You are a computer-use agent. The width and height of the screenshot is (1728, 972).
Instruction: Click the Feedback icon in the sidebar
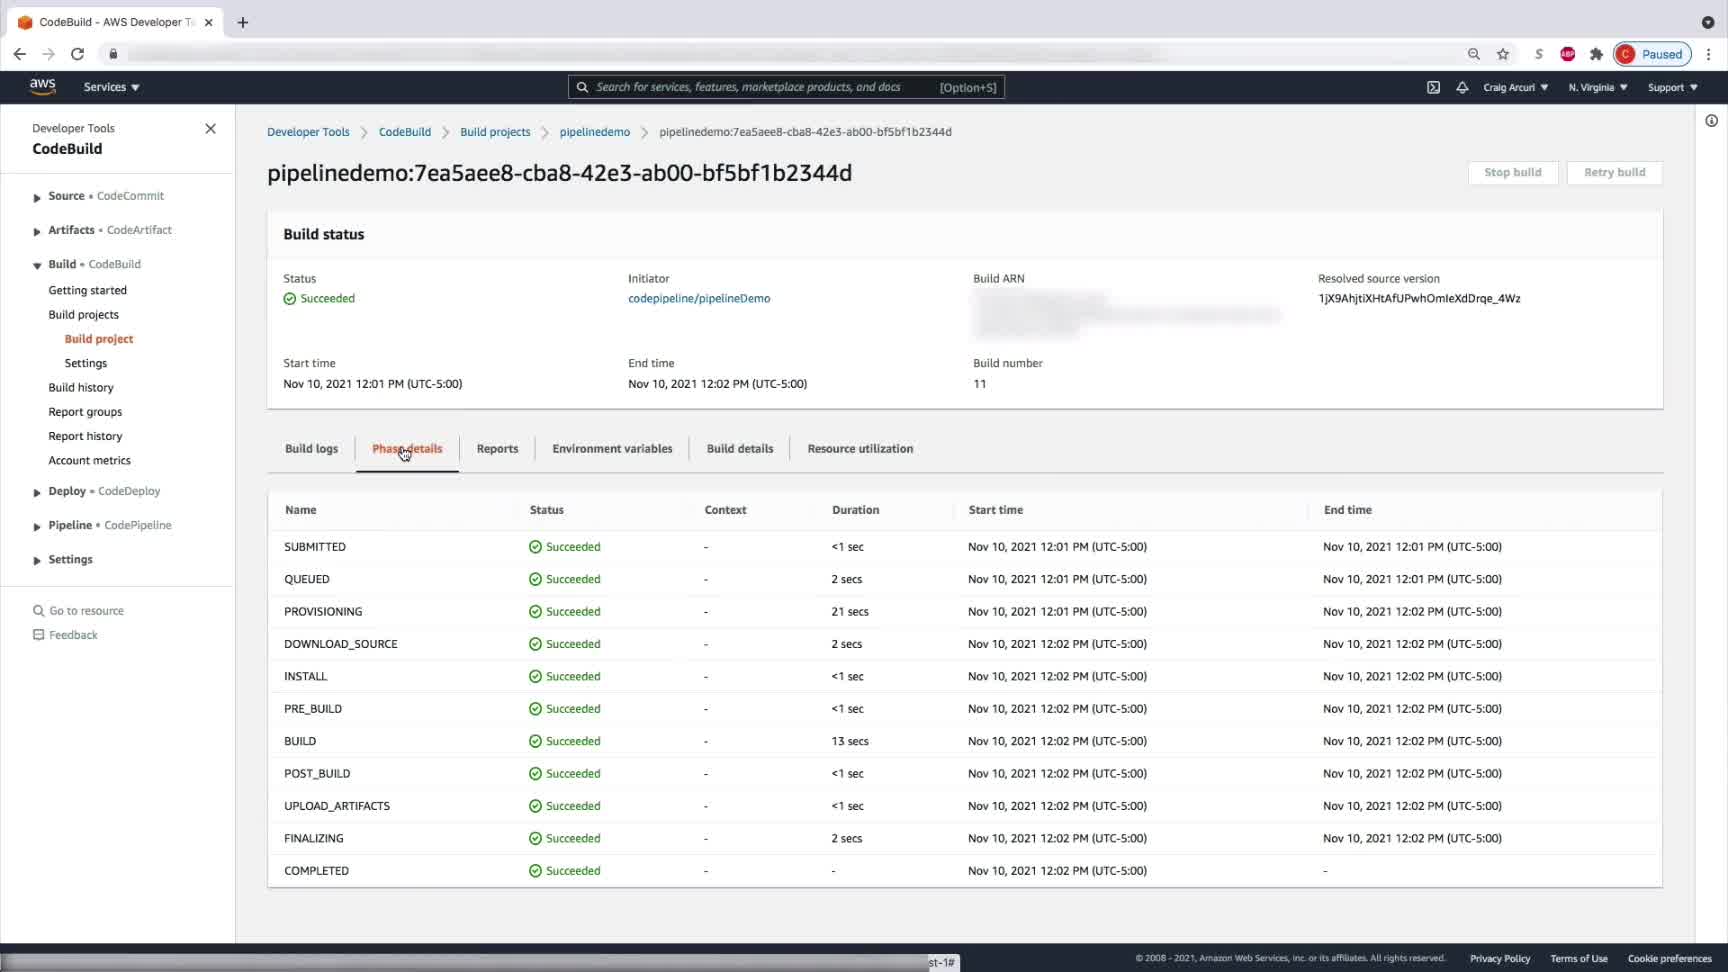pyautogui.click(x=39, y=635)
